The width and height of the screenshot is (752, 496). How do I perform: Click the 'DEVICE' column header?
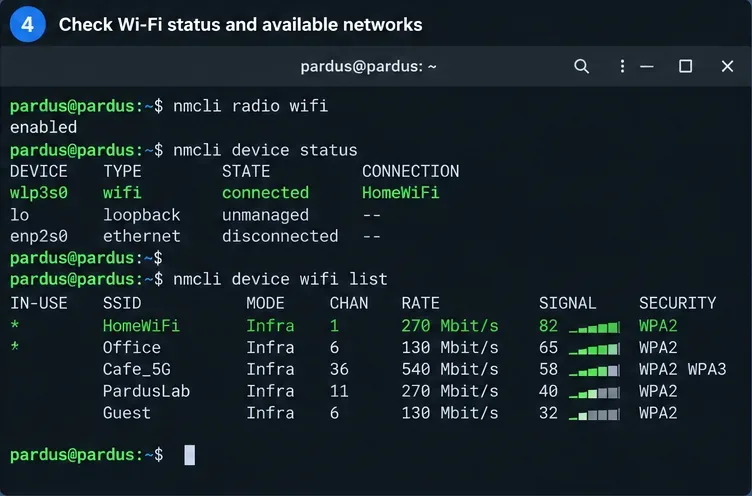pyautogui.click(x=39, y=171)
